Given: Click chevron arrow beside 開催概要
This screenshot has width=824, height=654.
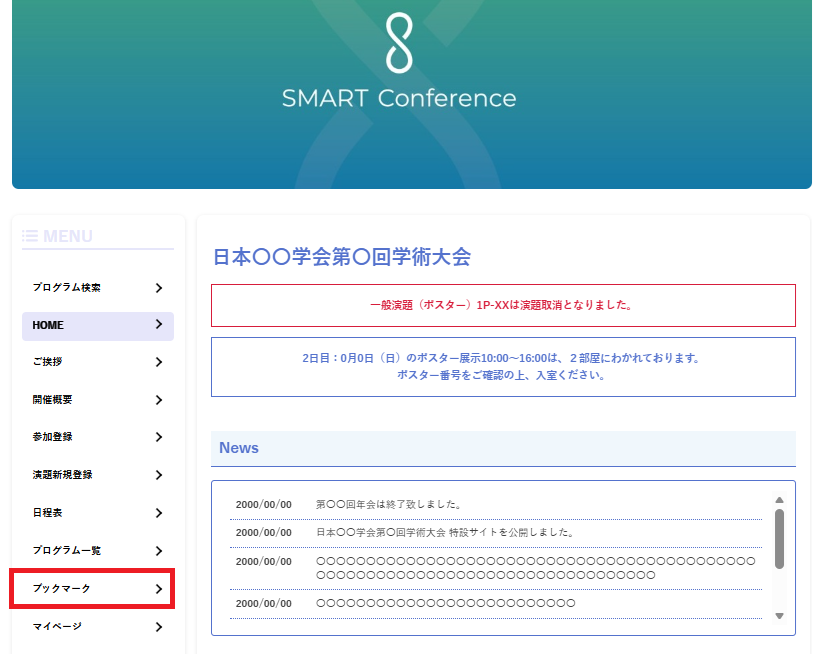Looking at the screenshot, I should click(159, 400).
